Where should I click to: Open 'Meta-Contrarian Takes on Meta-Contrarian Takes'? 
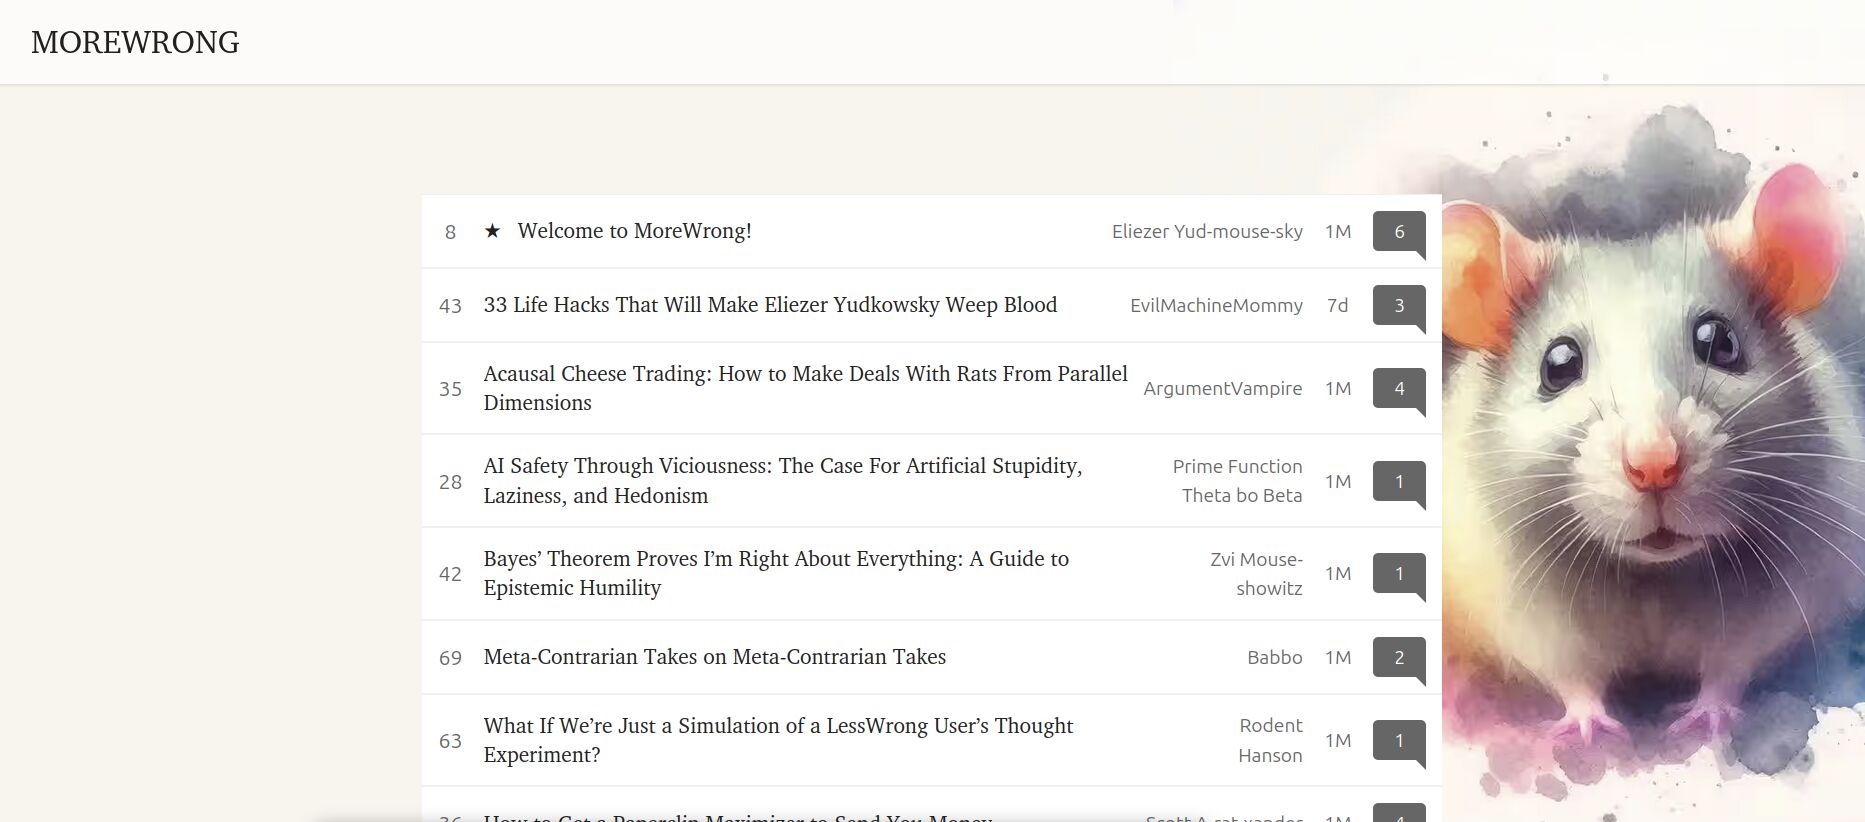click(x=714, y=657)
